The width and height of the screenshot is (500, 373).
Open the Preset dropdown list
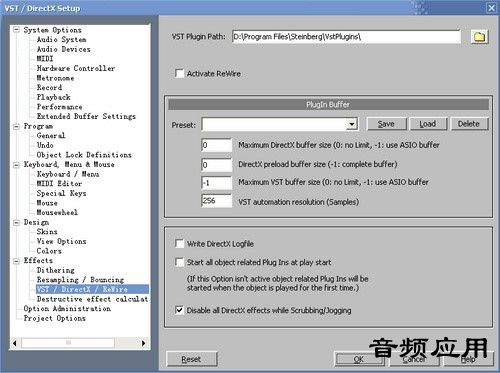click(351, 124)
